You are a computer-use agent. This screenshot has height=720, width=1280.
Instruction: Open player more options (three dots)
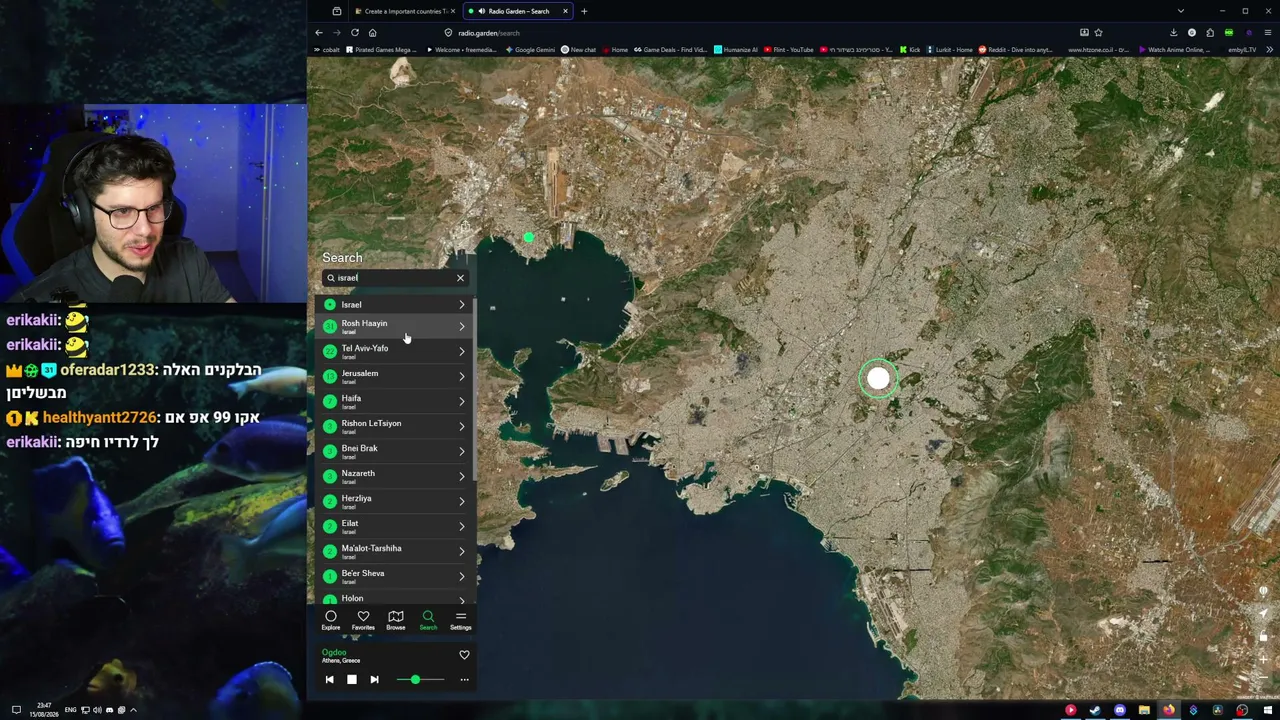click(x=464, y=680)
